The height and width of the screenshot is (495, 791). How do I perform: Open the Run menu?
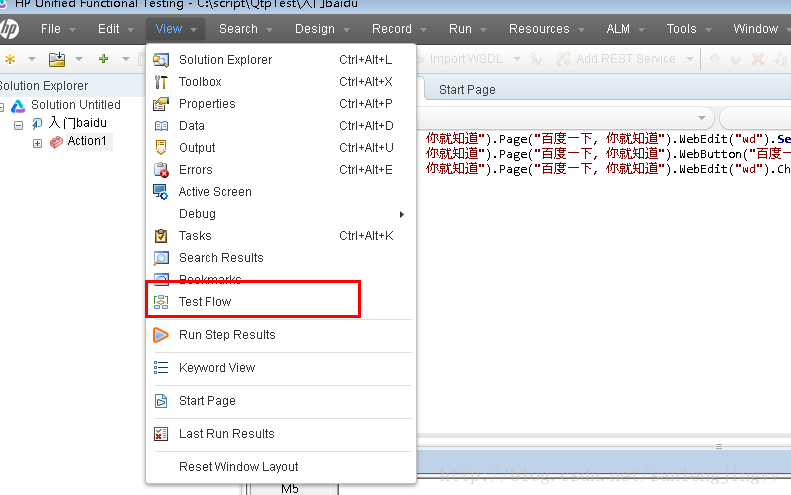(468, 29)
